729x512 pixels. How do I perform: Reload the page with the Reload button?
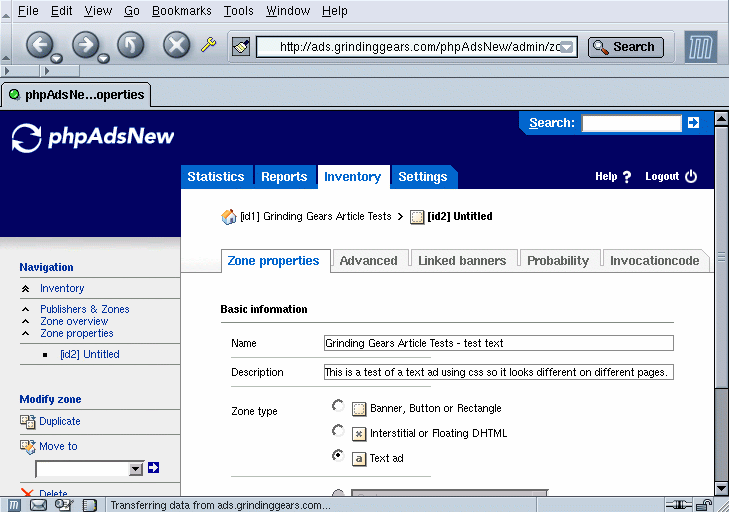tap(130, 45)
